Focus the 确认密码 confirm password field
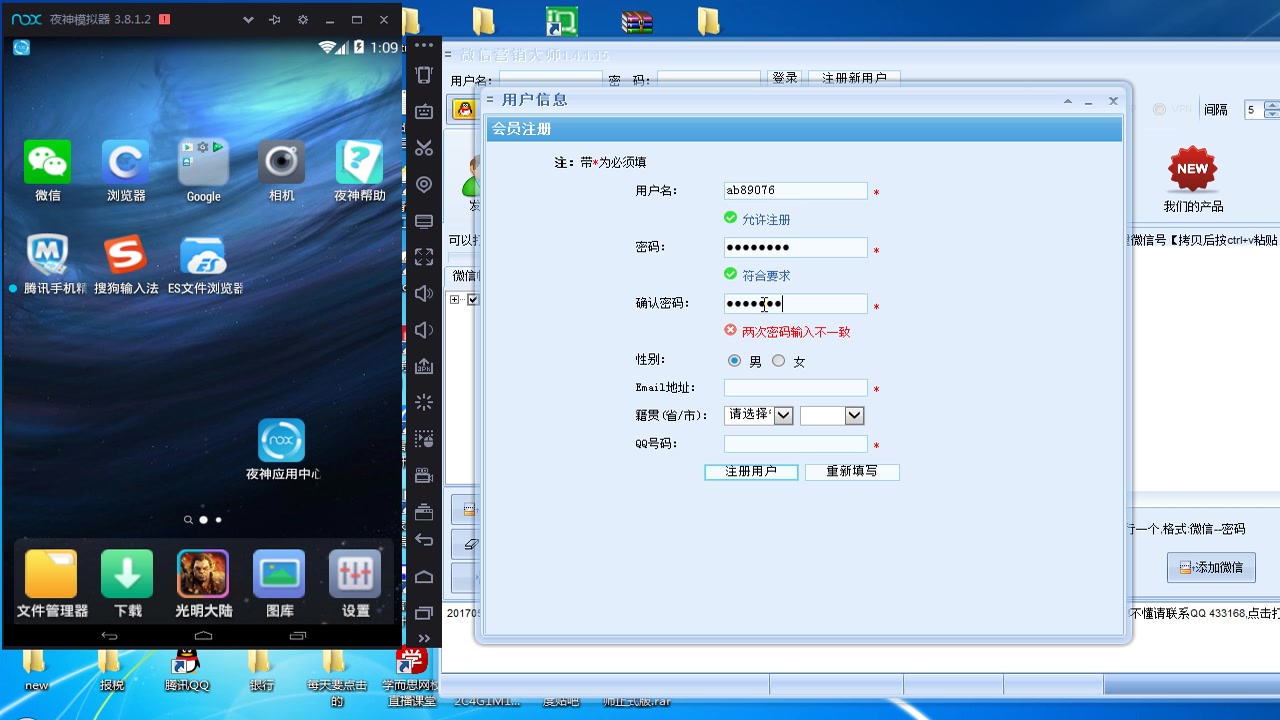 [796, 303]
